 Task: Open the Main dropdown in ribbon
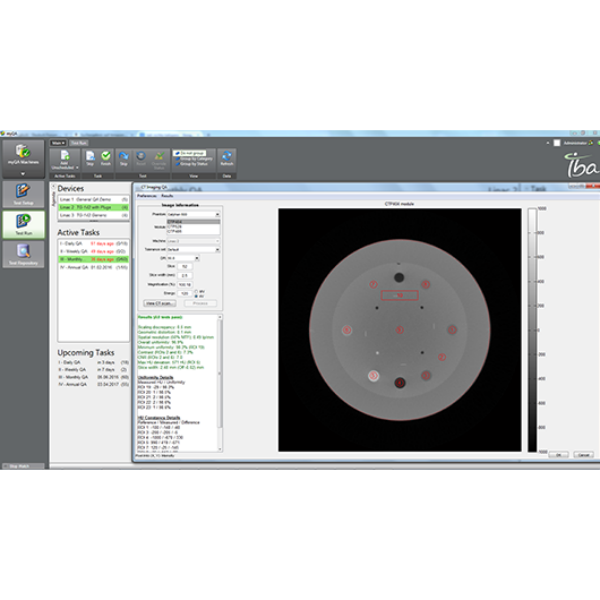[x=58, y=143]
